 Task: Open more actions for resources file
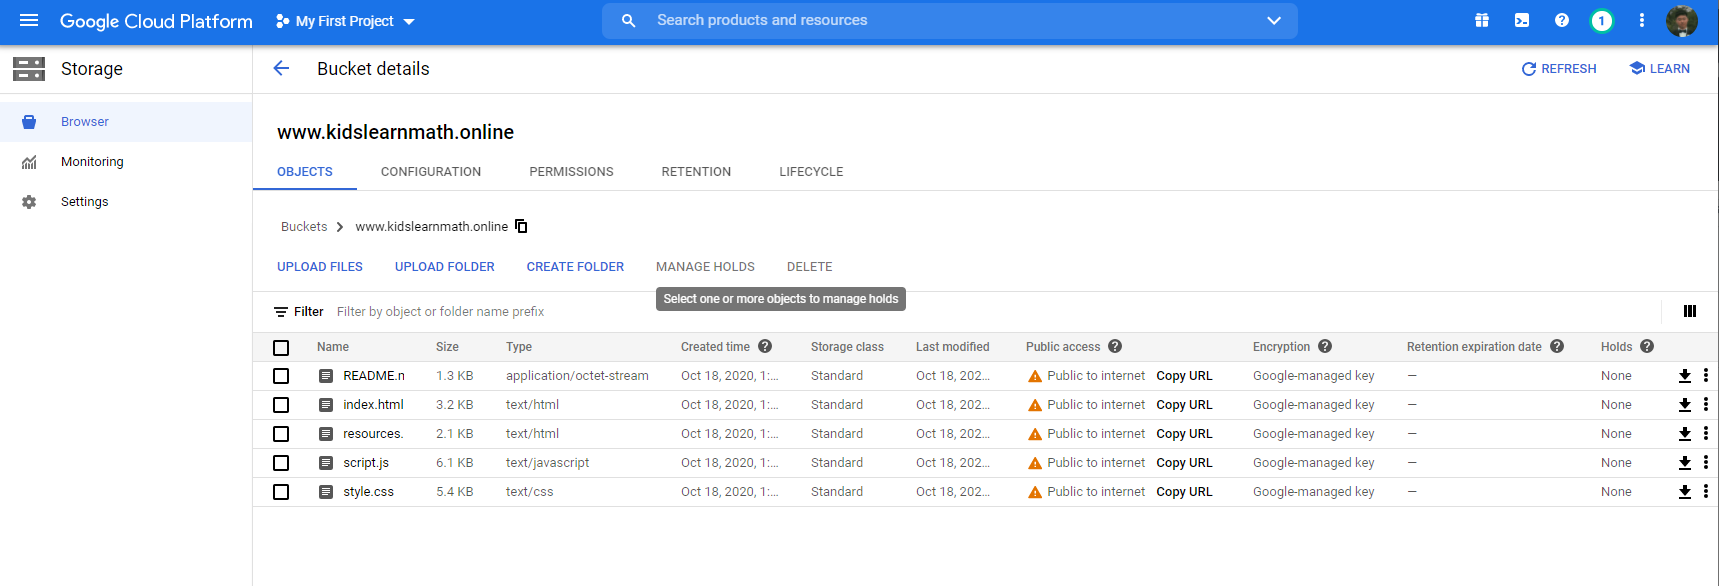click(x=1706, y=434)
